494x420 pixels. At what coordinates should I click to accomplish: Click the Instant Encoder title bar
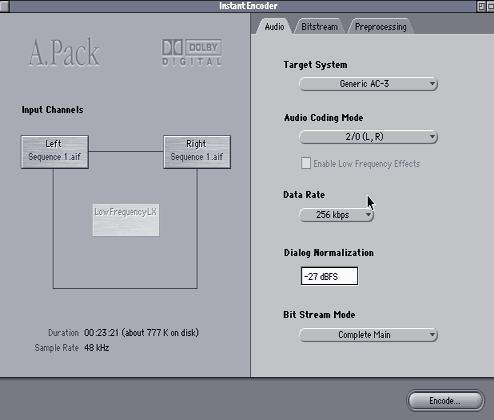[x=248, y=6]
